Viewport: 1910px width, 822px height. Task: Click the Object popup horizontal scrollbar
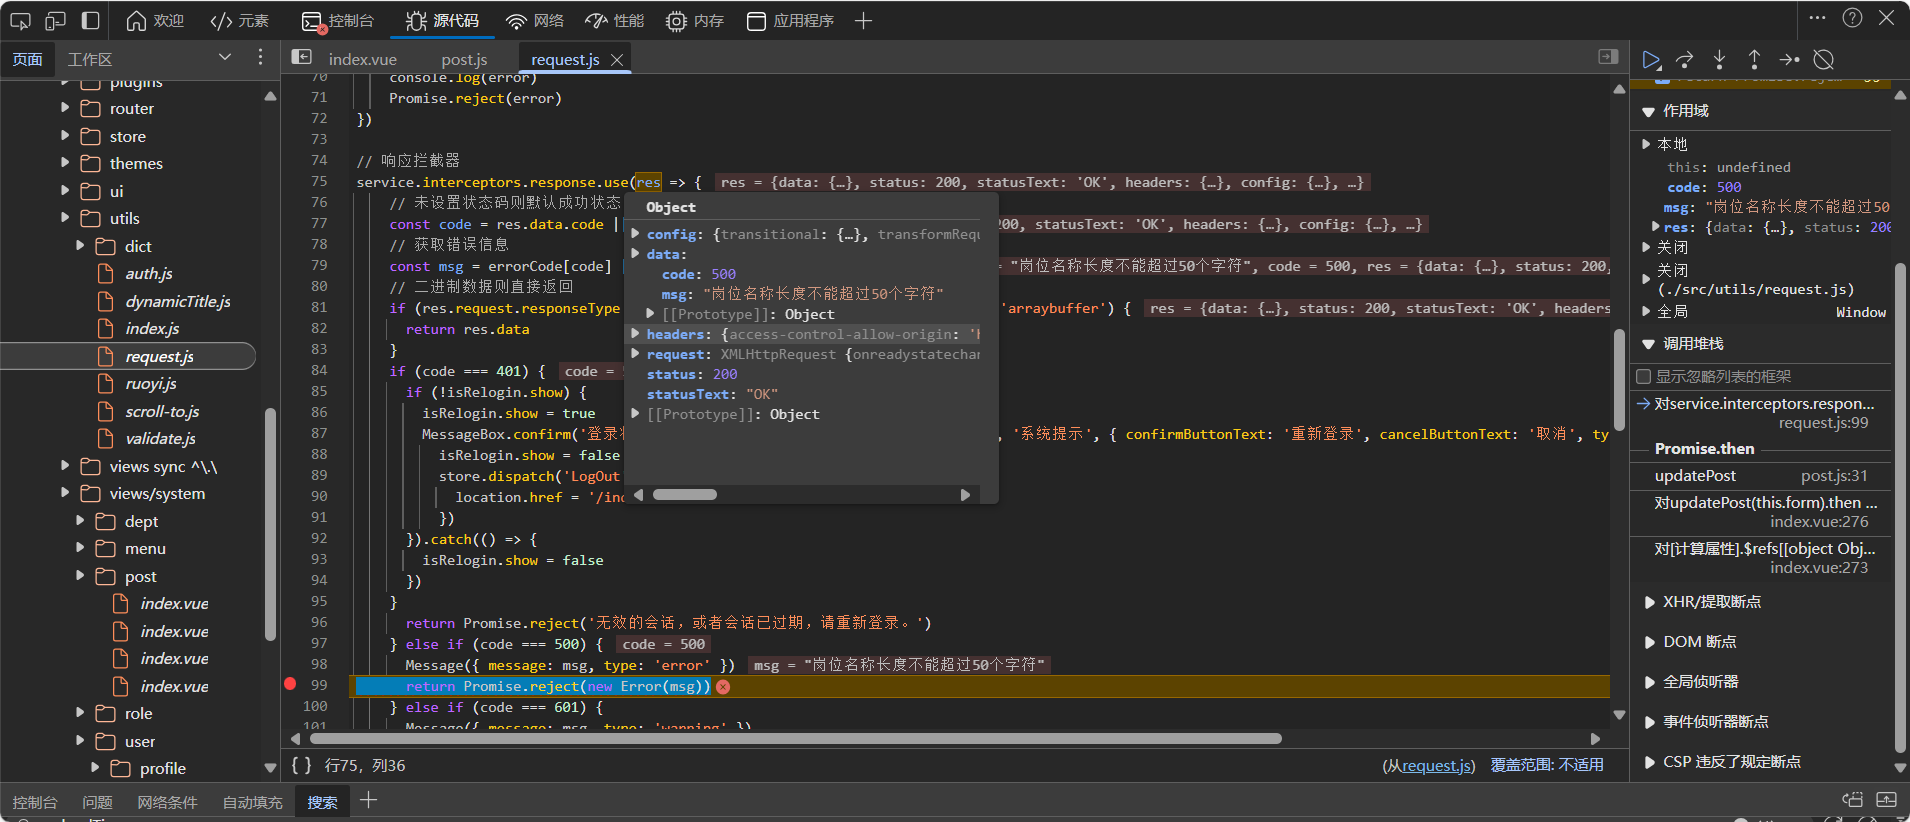tap(685, 494)
